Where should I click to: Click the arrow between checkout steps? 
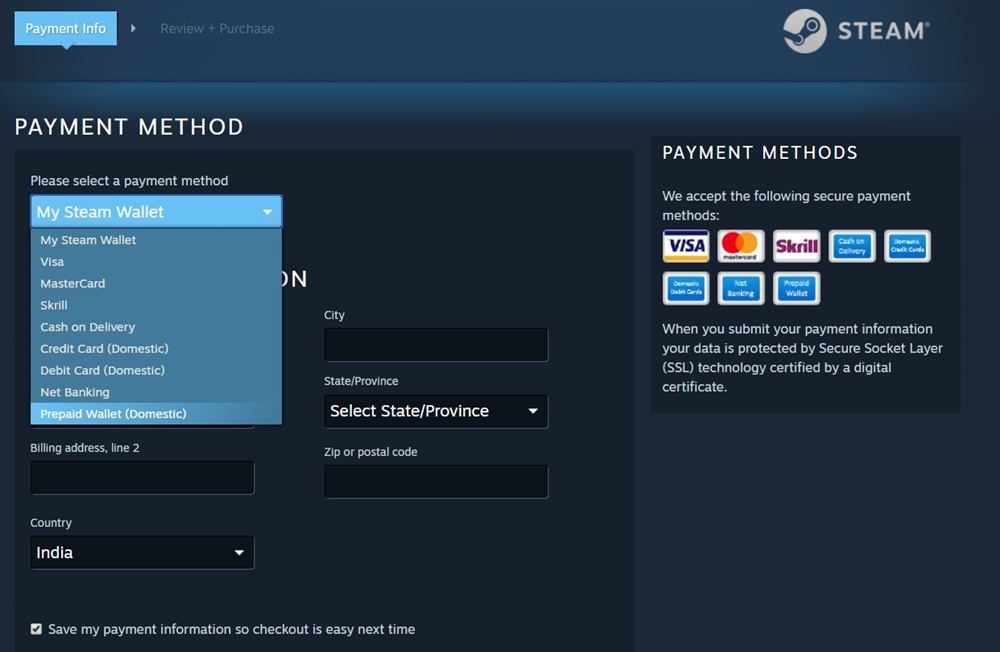133,29
